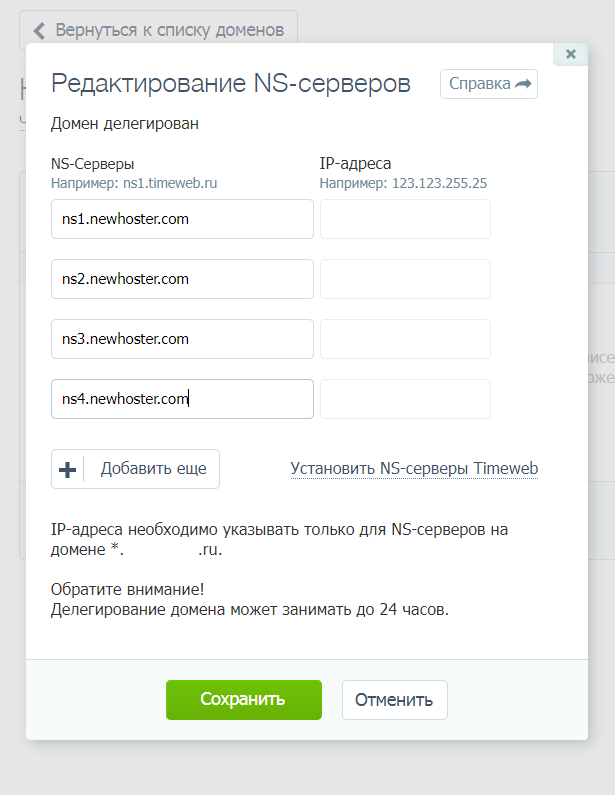The height and width of the screenshot is (795, 615).
Task: Click Установить NS-серверы Timeweb link
Action: click(x=414, y=468)
